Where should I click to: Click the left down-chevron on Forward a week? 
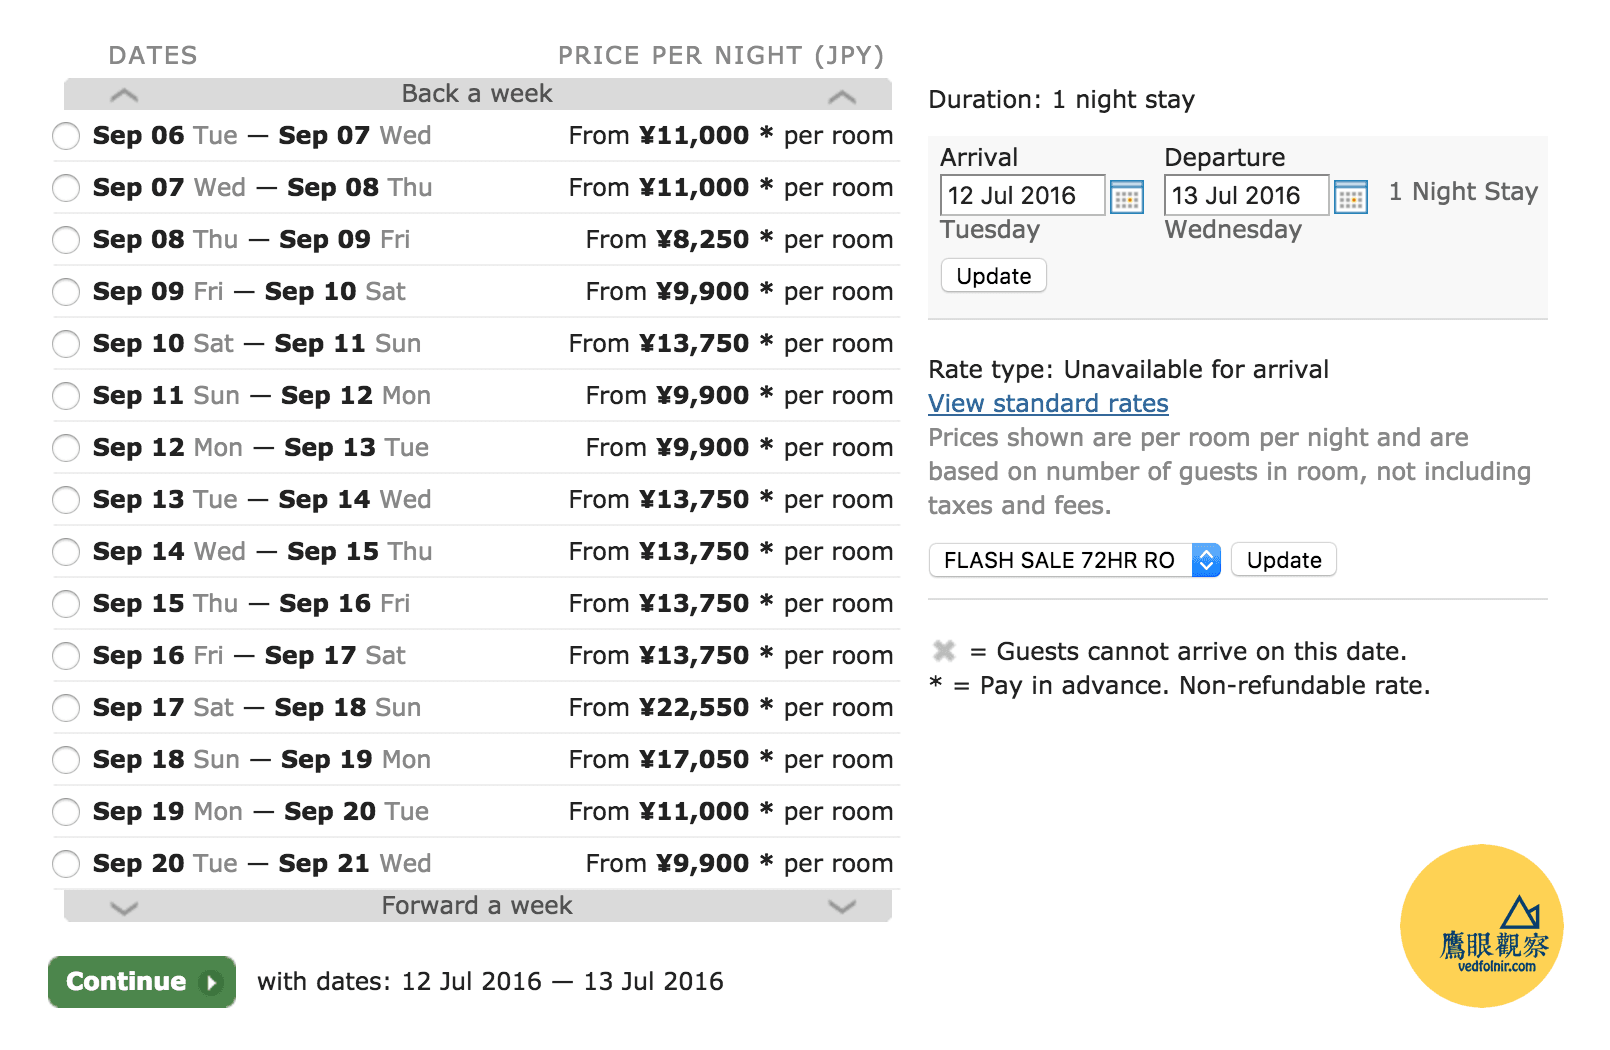point(124,907)
